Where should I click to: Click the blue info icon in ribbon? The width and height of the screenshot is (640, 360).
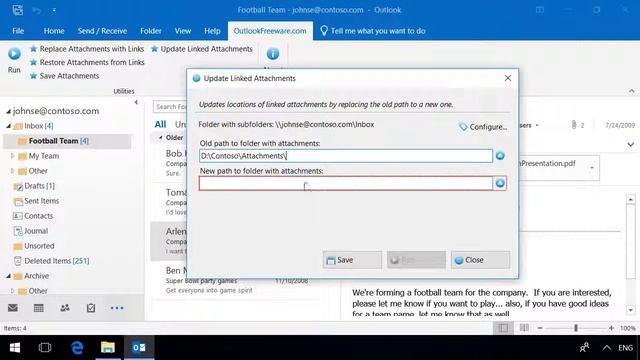tap(273, 53)
